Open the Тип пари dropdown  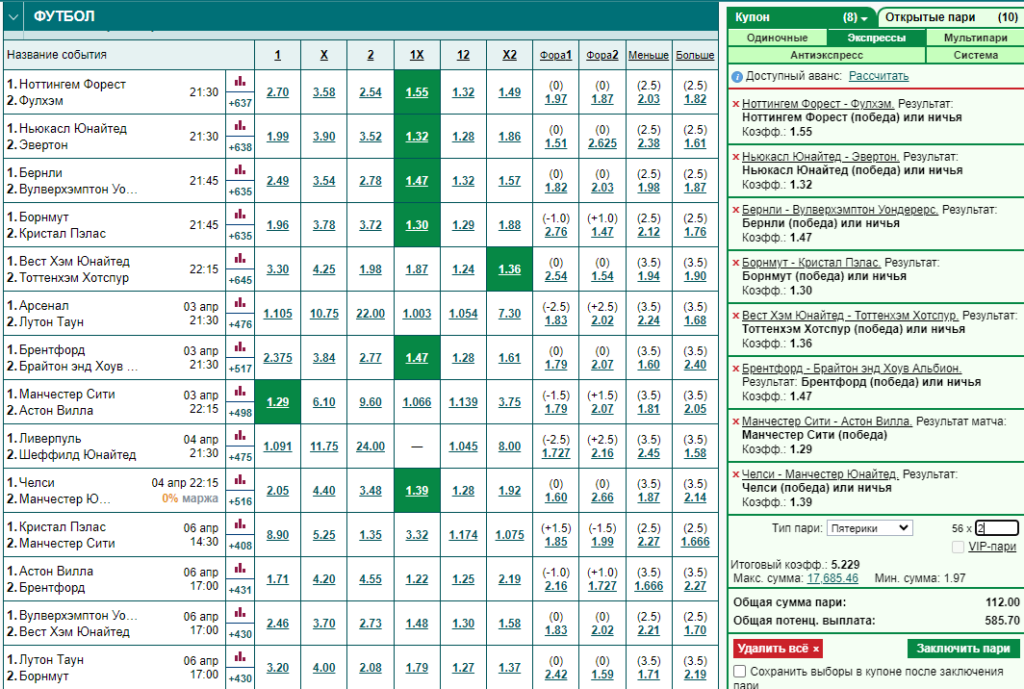(869, 528)
